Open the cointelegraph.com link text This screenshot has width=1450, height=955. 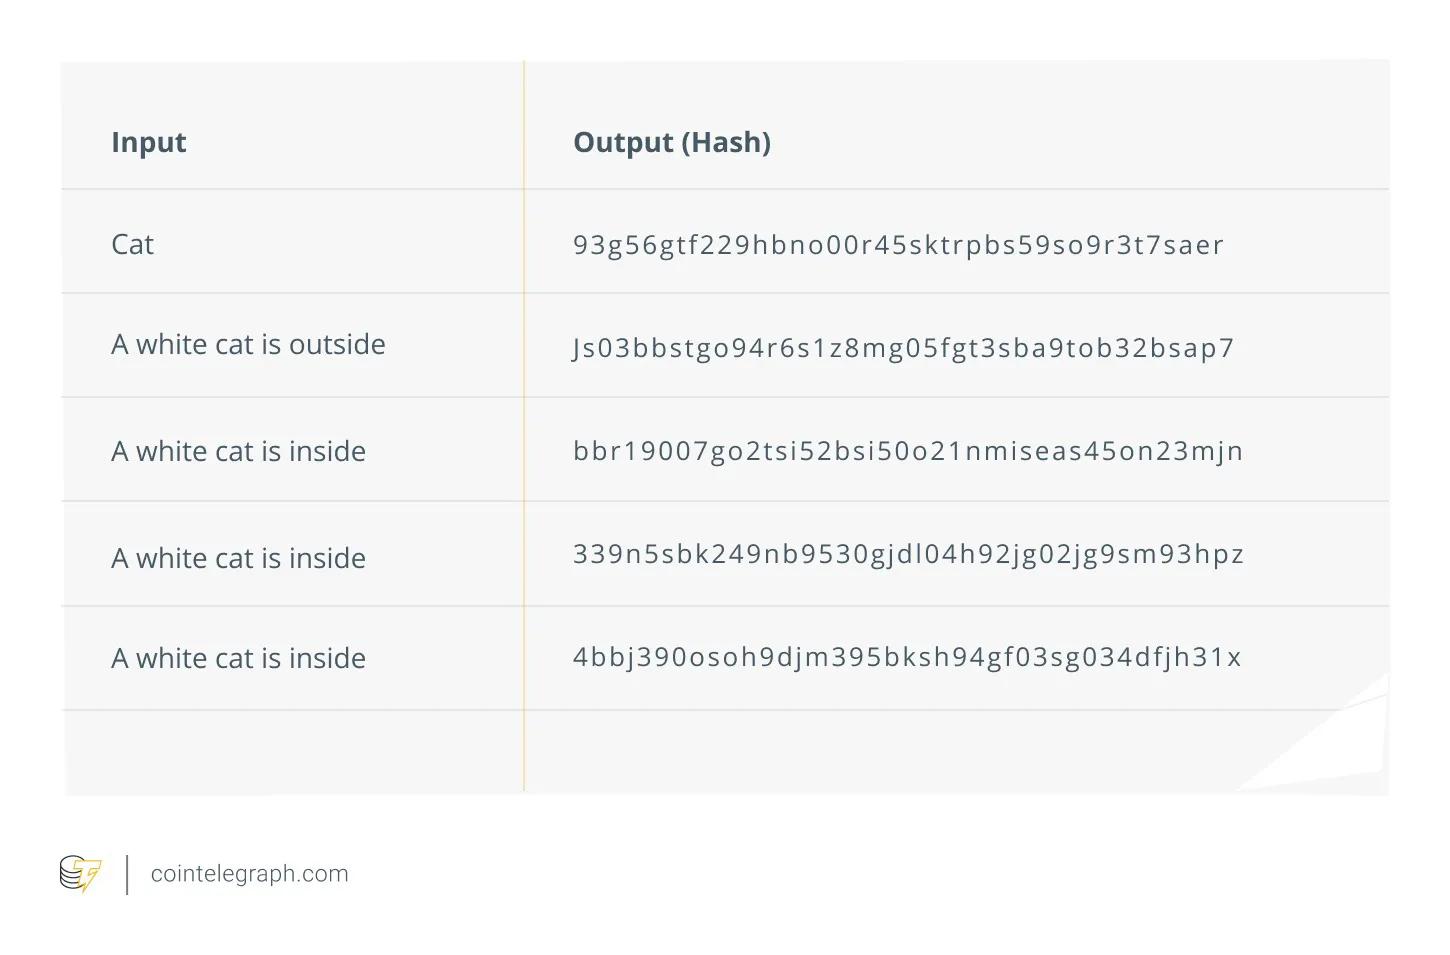coord(249,874)
